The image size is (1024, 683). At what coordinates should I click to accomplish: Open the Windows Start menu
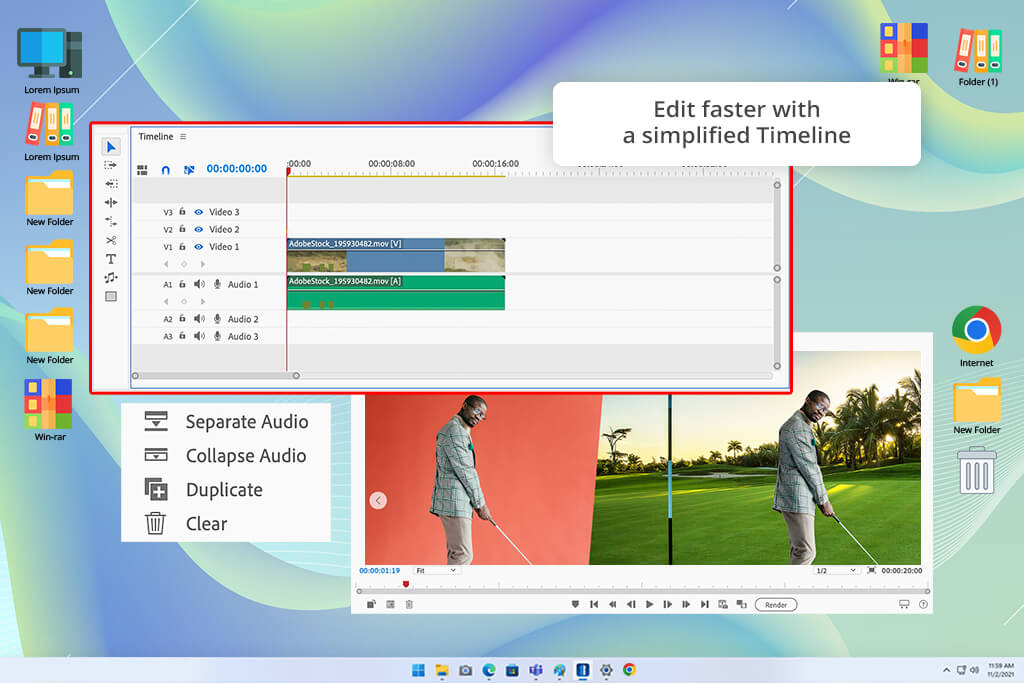[418, 670]
